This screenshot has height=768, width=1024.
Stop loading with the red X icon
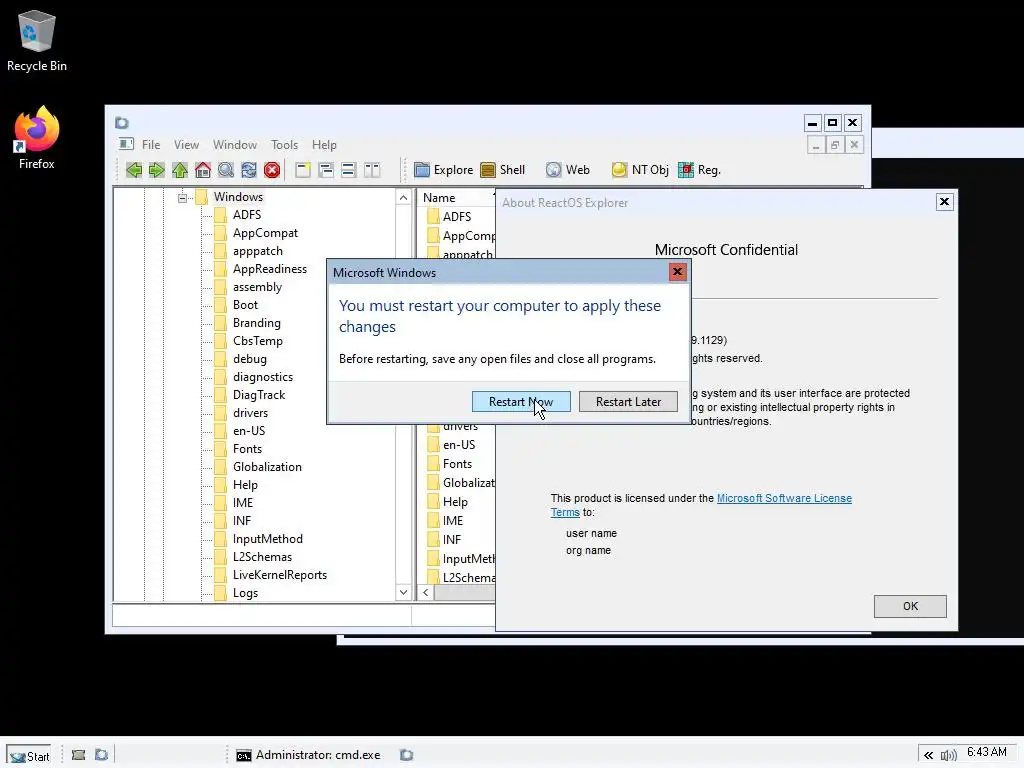point(272,170)
